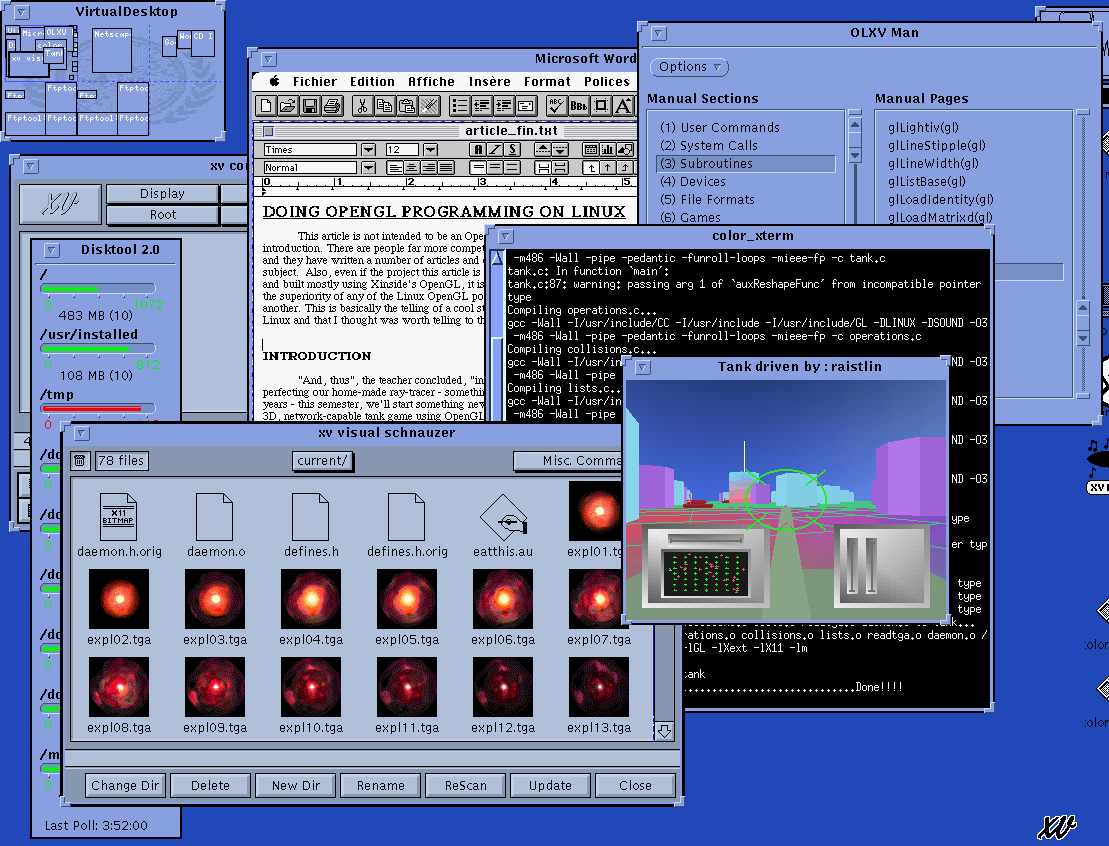Open the Edition menu
This screenshot has width=1109, height=846.
(x=372, y=82)
